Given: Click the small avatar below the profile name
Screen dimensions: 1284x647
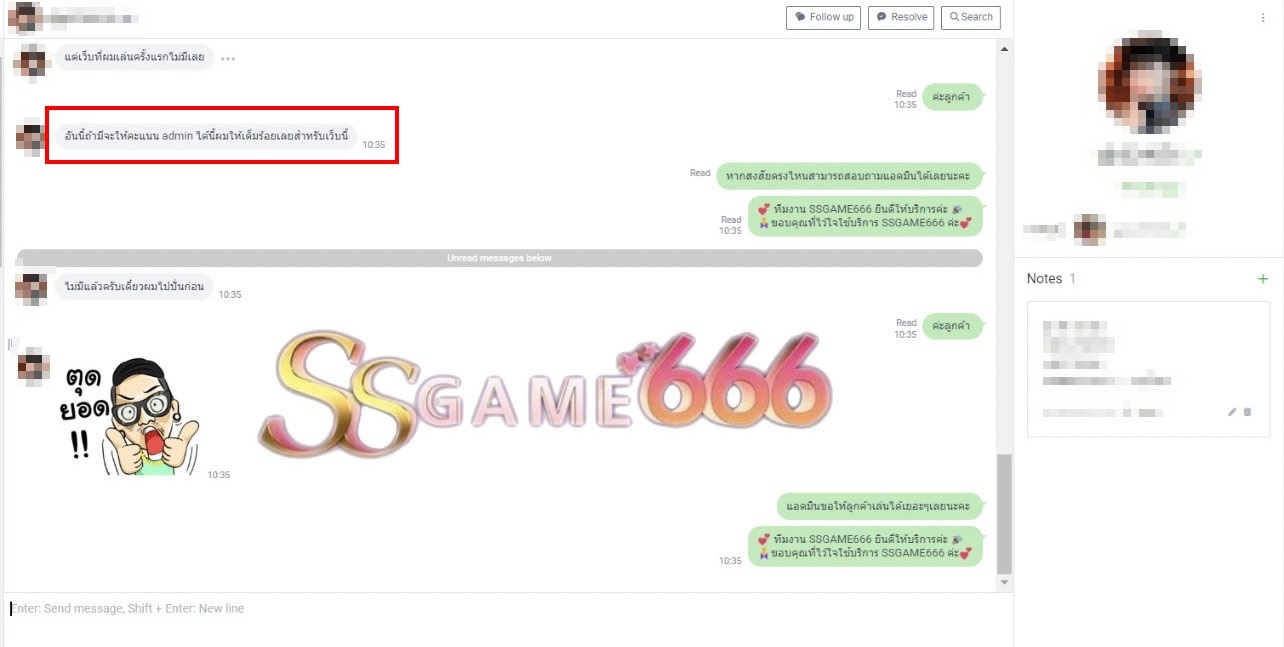Looking at the screenshot, I should (x=1089, y=230).
